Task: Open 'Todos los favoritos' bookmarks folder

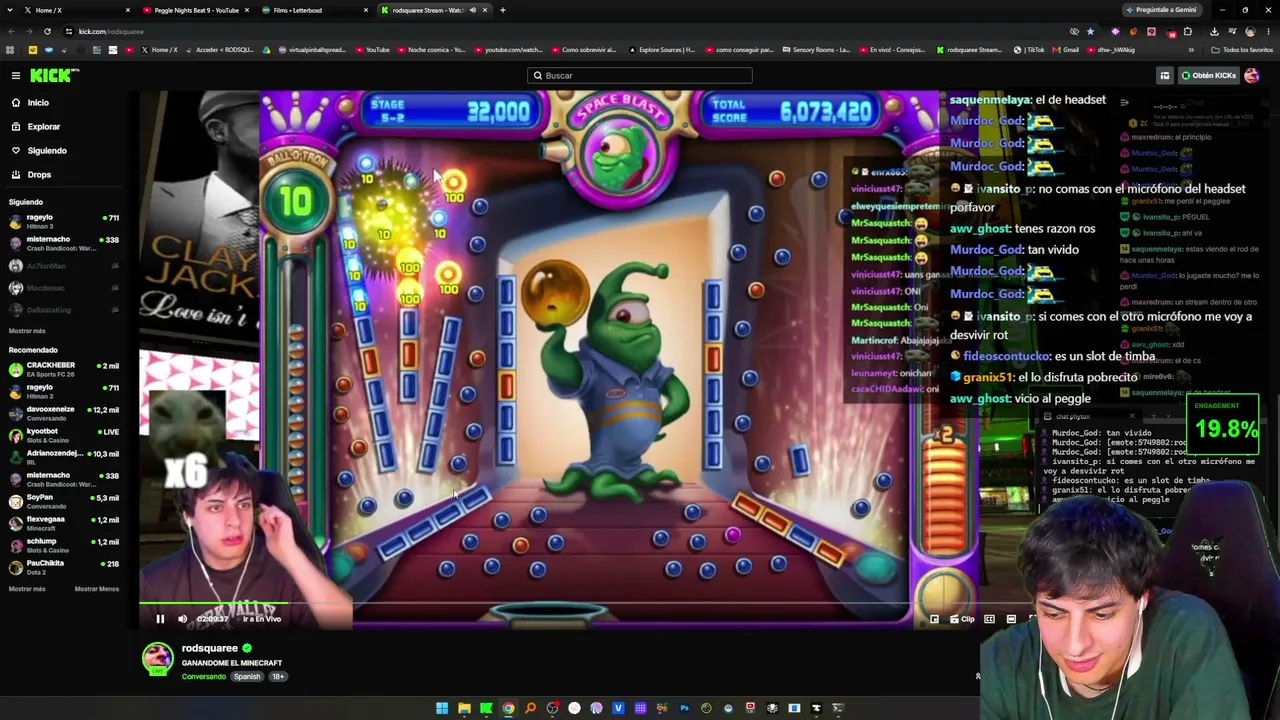Action: (1243, 50)
